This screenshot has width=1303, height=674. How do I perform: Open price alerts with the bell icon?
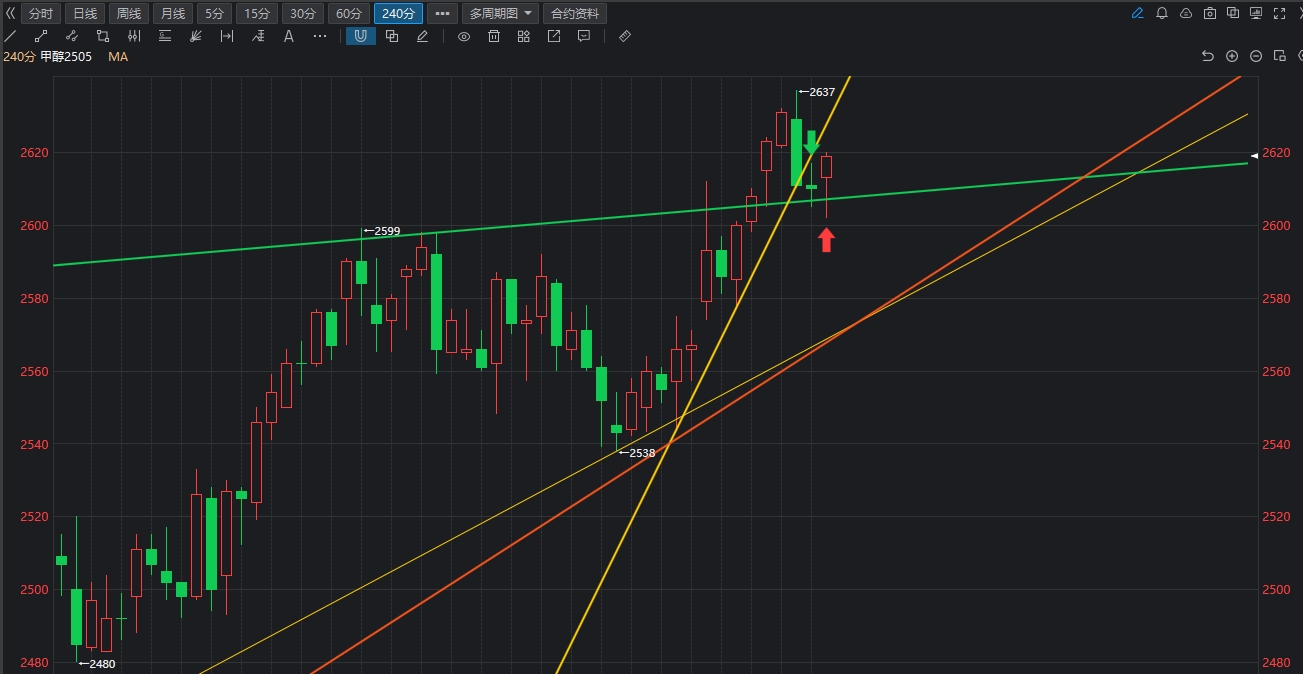pos(1162,13)
